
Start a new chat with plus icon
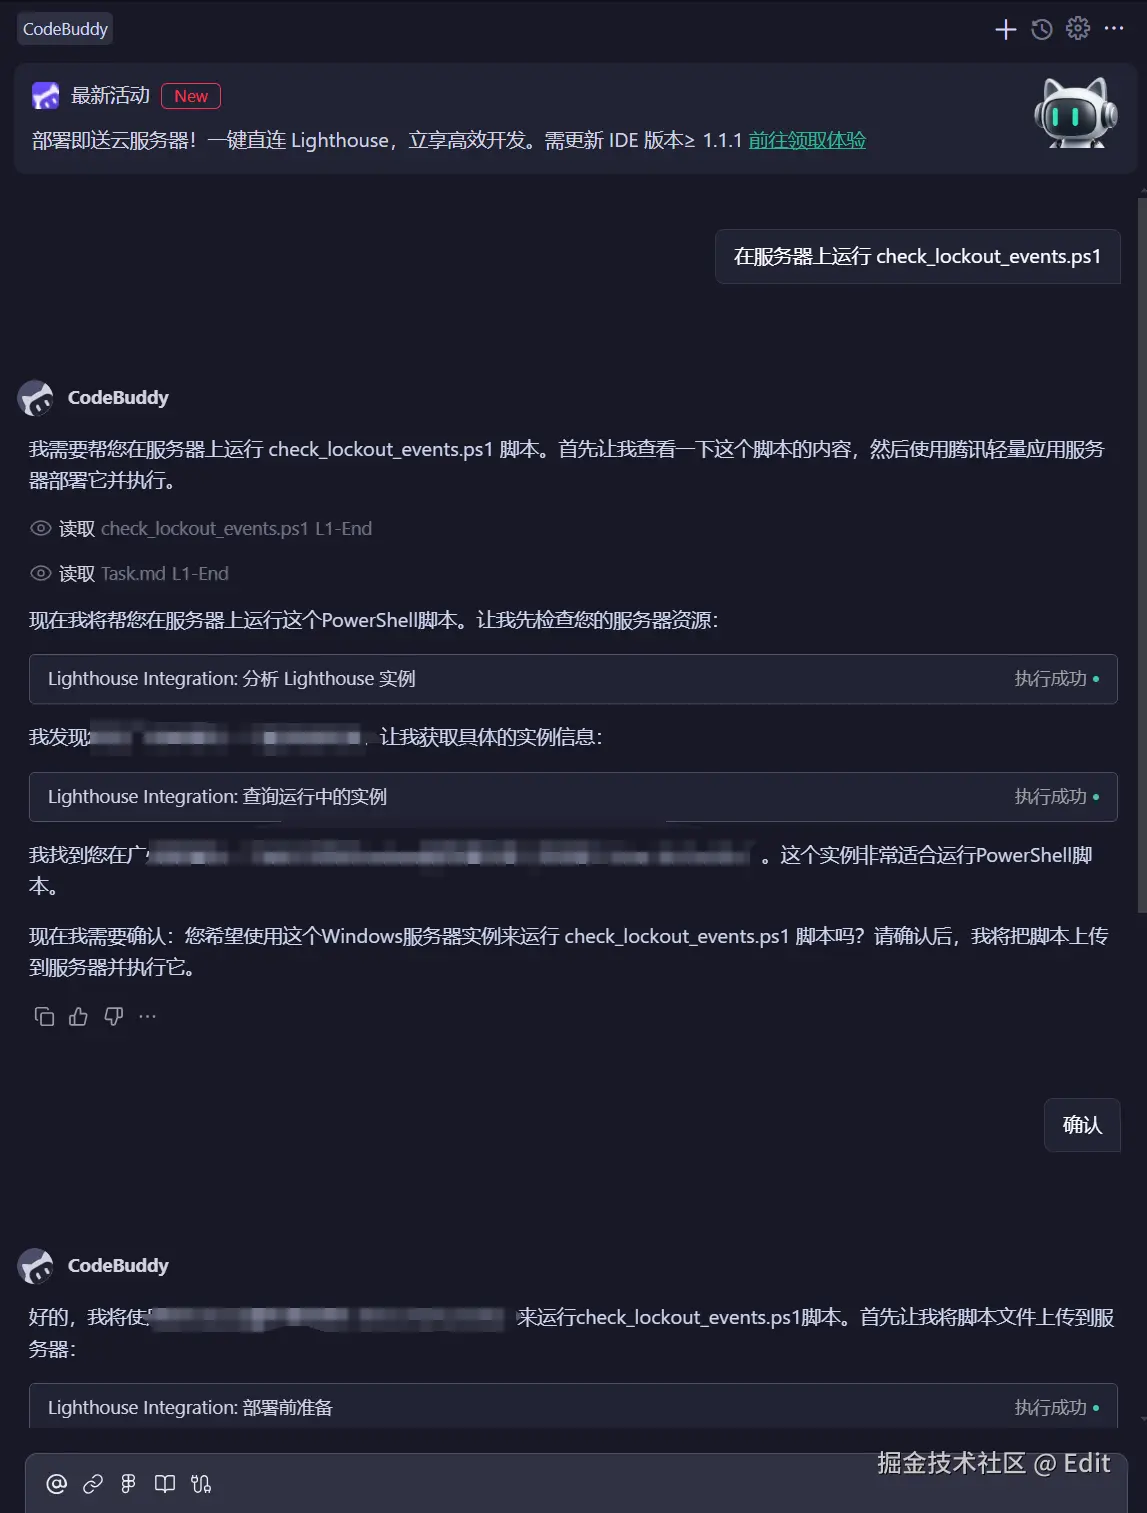tap(1006, 29)
